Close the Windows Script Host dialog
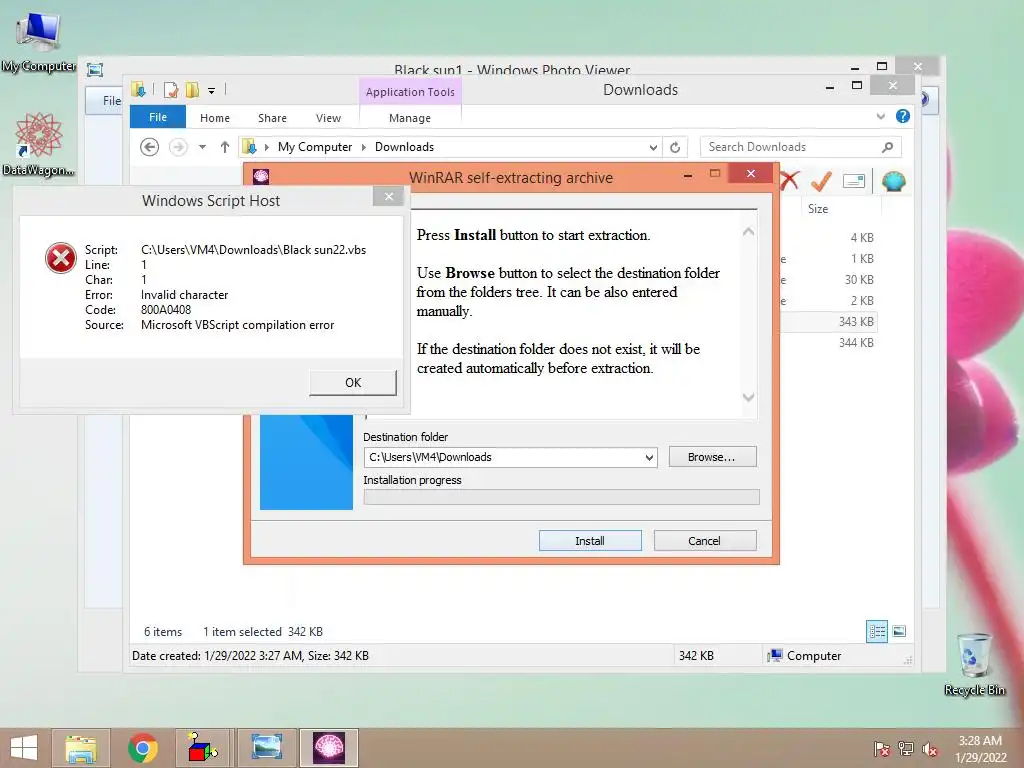The width and height of the screenshot is (1024, 768). (389, 197)
